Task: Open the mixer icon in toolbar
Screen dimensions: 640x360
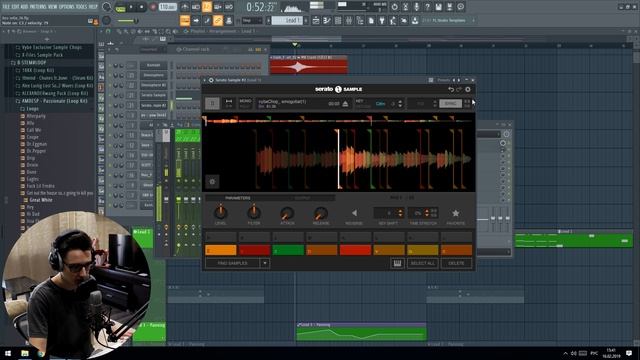Action: 349,20
